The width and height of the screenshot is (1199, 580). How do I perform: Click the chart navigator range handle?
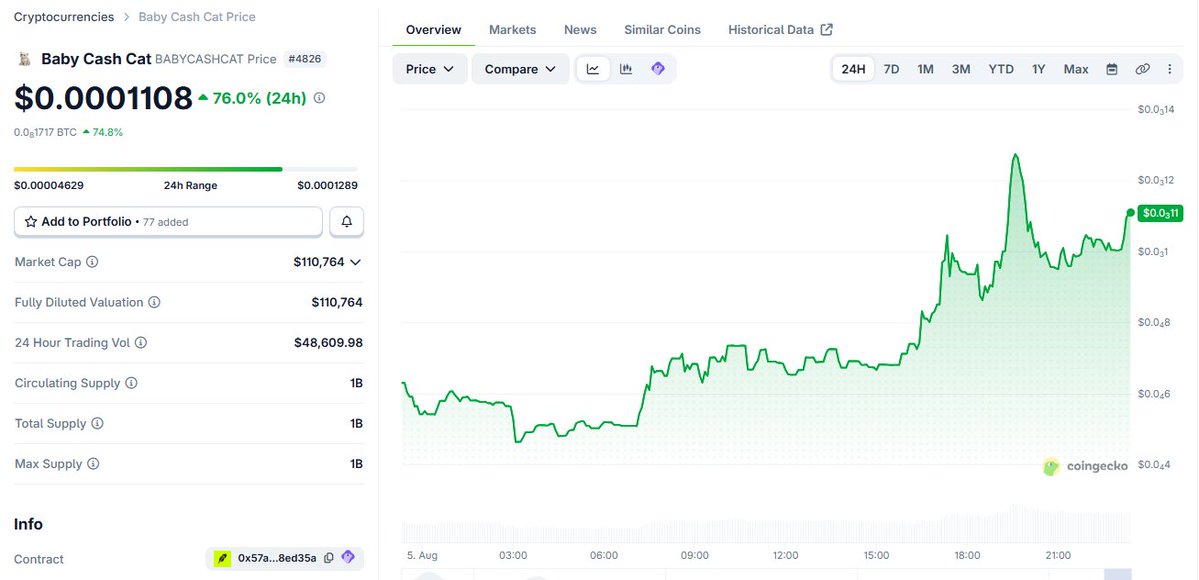(x=1118, y=574)
